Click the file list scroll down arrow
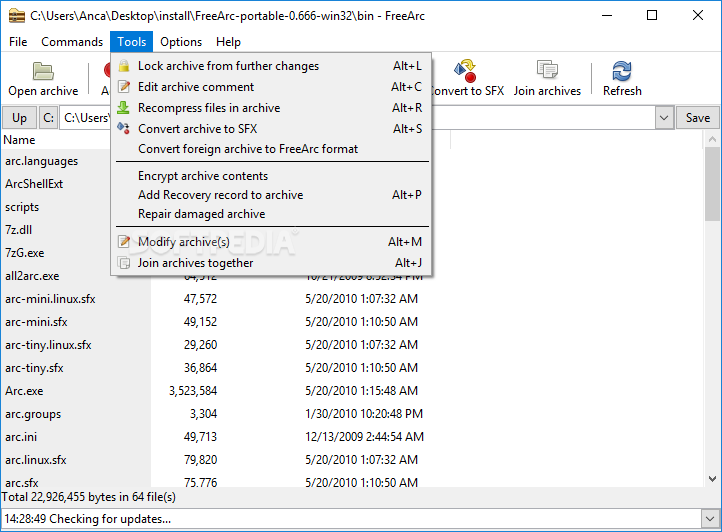Image resolution: width=722 pixels, height=532 pixels. tap(712, 479)
